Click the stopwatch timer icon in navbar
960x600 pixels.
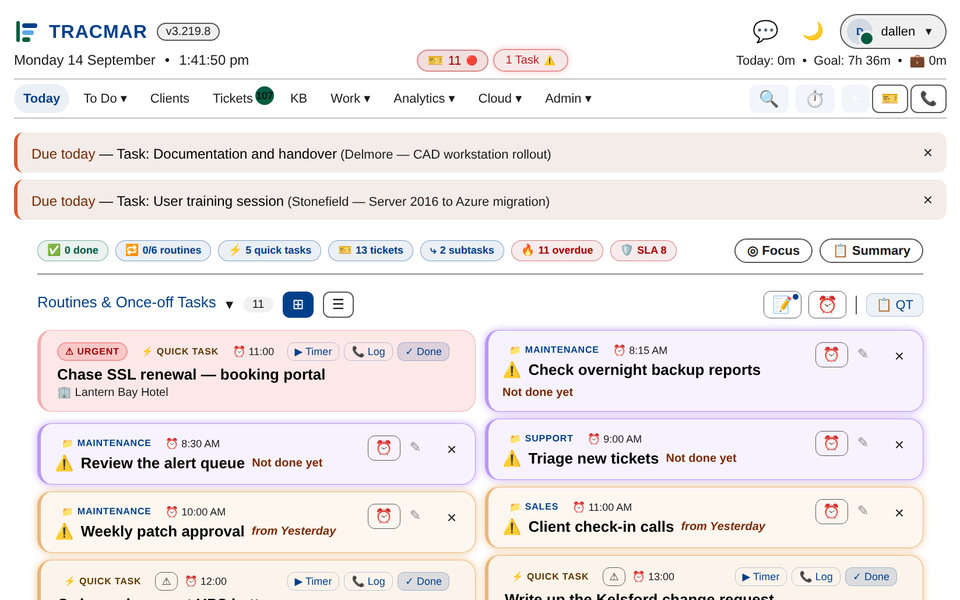(x=815, y=99)
